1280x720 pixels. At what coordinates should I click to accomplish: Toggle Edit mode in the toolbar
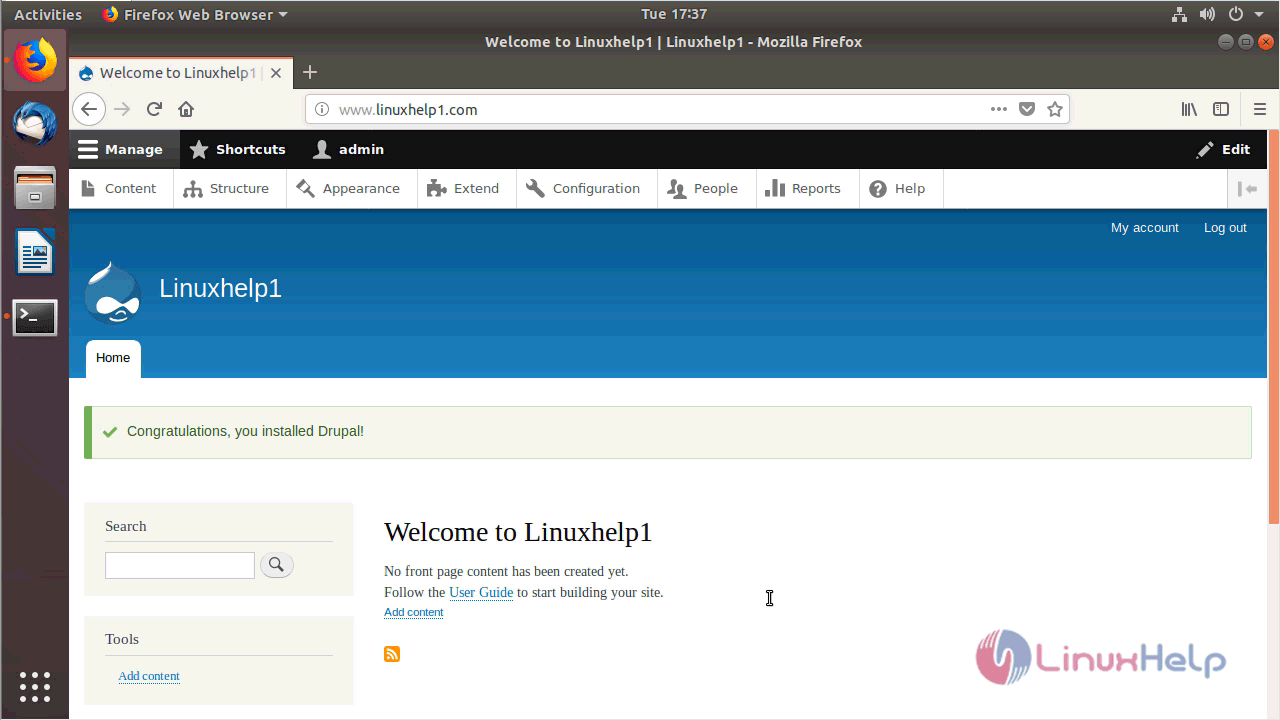pyautogui.click(x=1223, y=149)
